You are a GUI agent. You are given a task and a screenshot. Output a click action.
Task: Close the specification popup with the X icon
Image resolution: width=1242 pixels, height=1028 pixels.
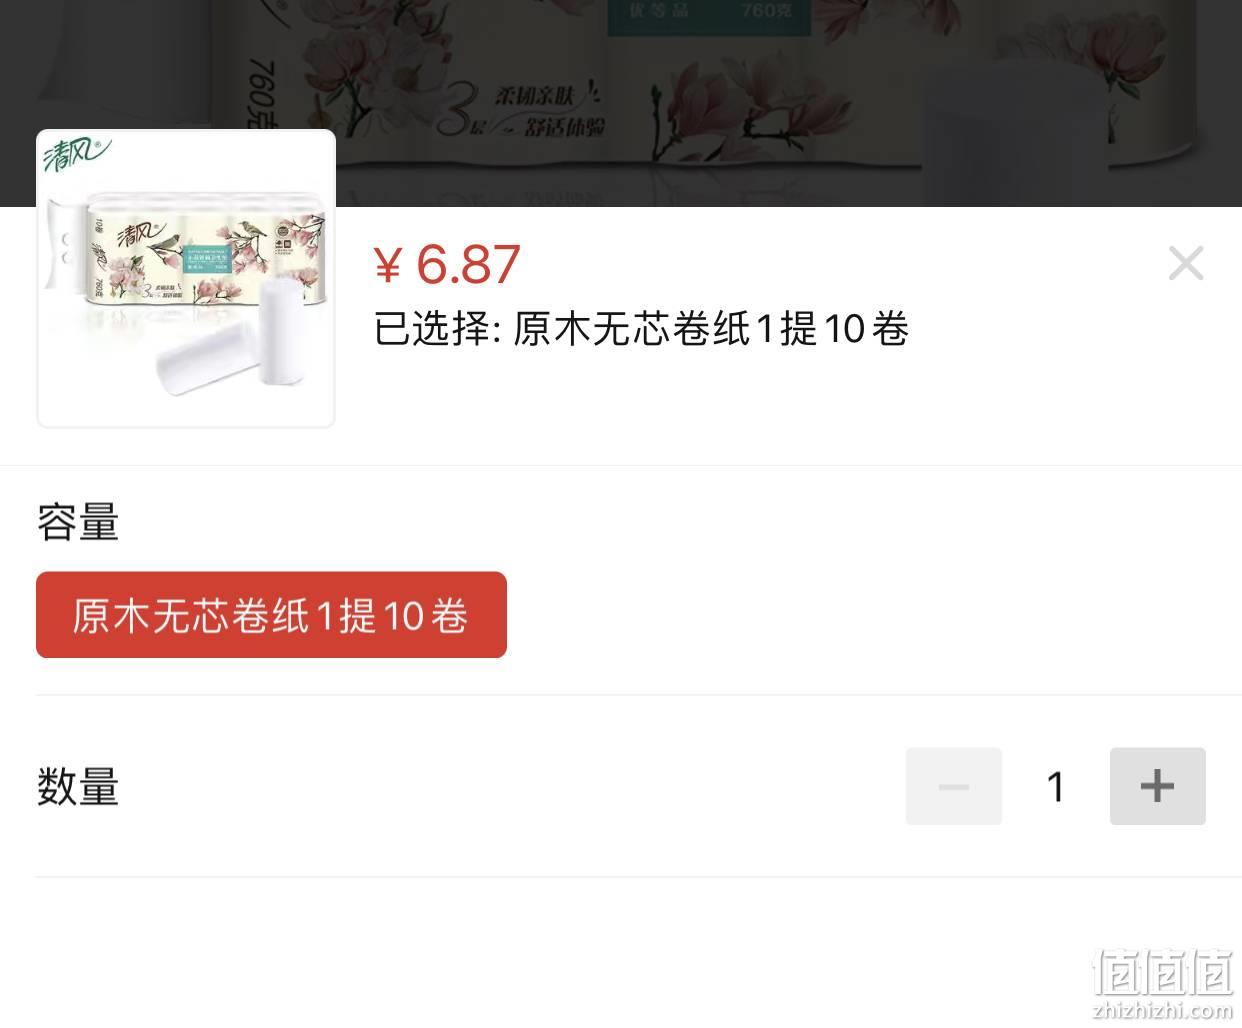(1186, 264)
